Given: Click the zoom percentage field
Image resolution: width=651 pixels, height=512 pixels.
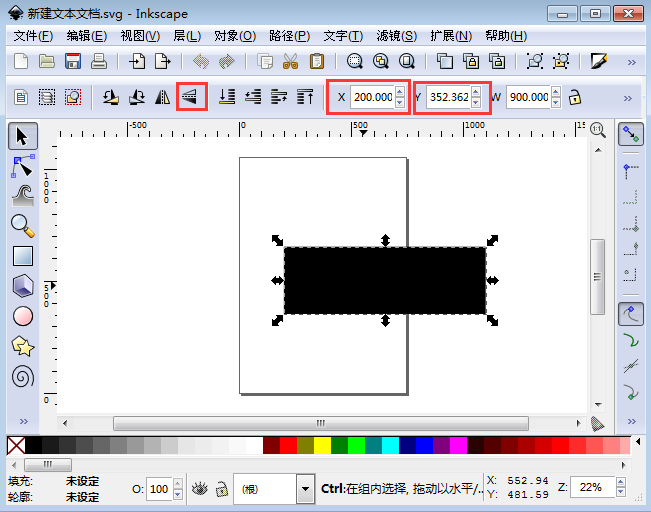Looking at the screenshot, I should click(x=593, y=487).
